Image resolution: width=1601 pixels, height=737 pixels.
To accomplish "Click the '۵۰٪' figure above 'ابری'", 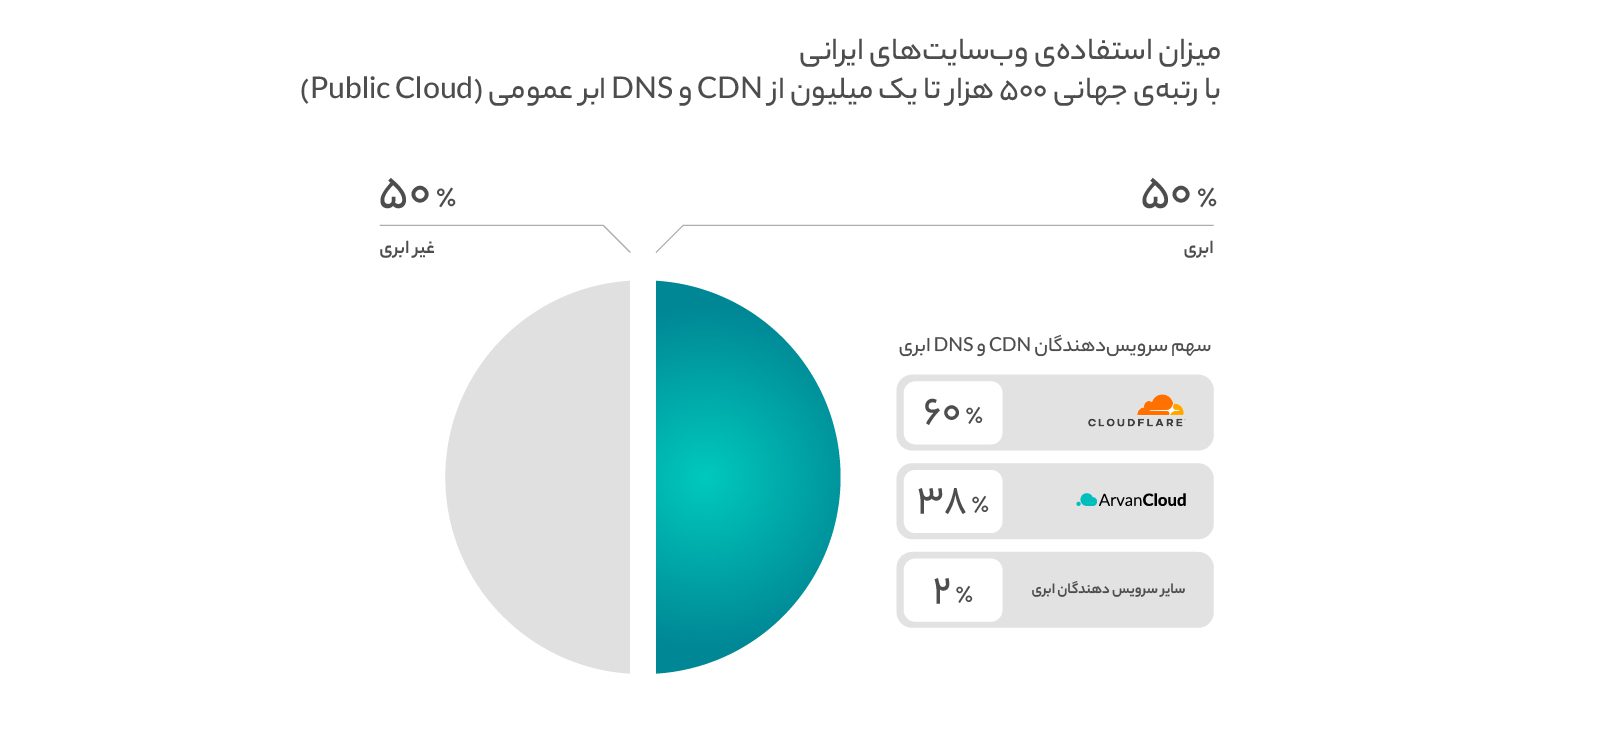I will click(x=1178, y=194).
